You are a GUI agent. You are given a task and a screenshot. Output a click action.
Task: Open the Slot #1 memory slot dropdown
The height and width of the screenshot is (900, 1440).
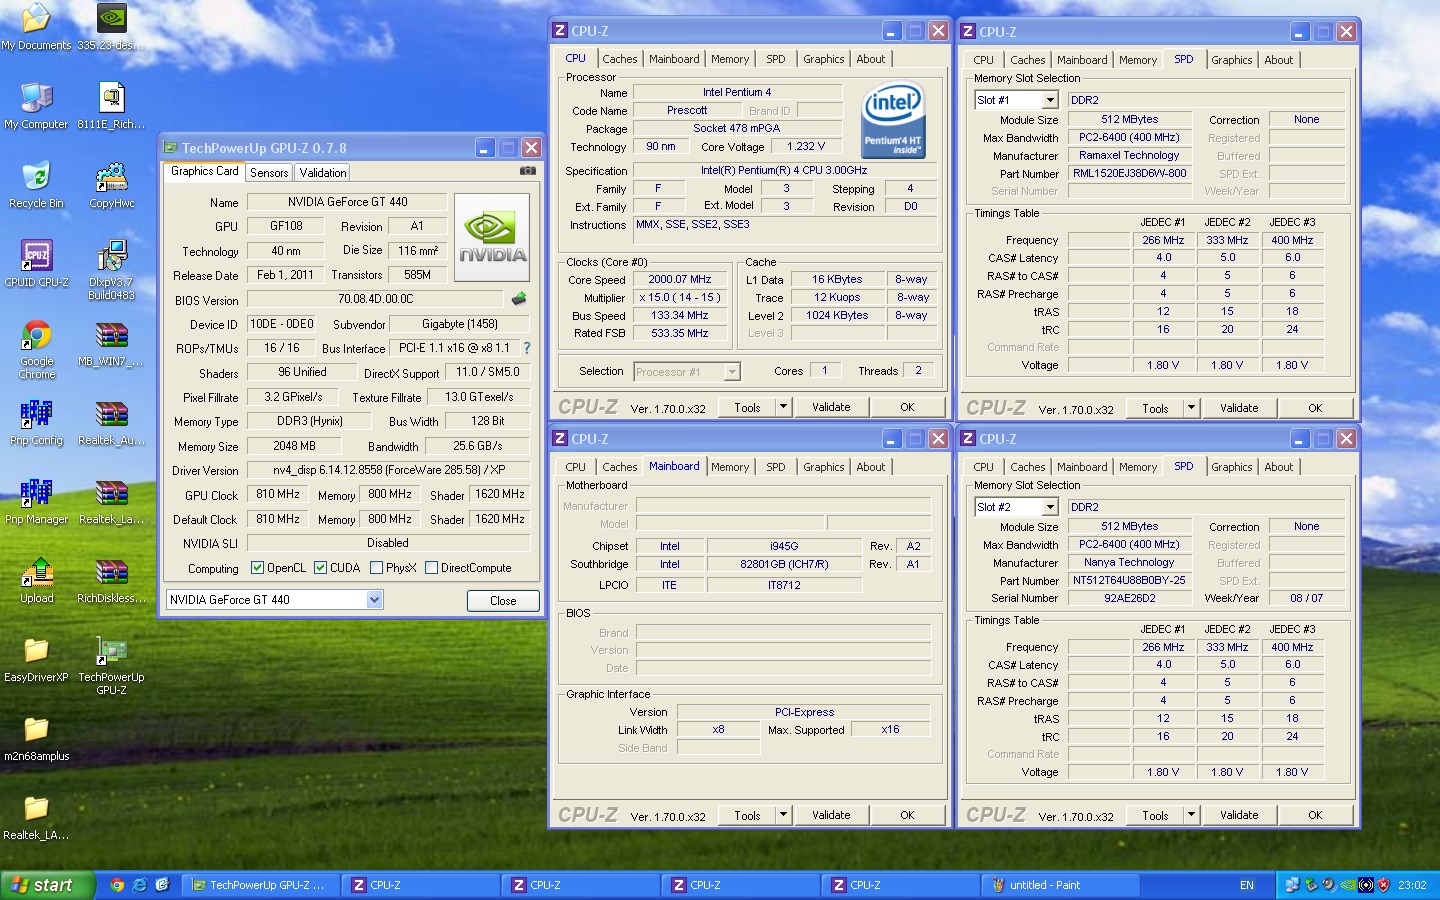(1050, 100)
